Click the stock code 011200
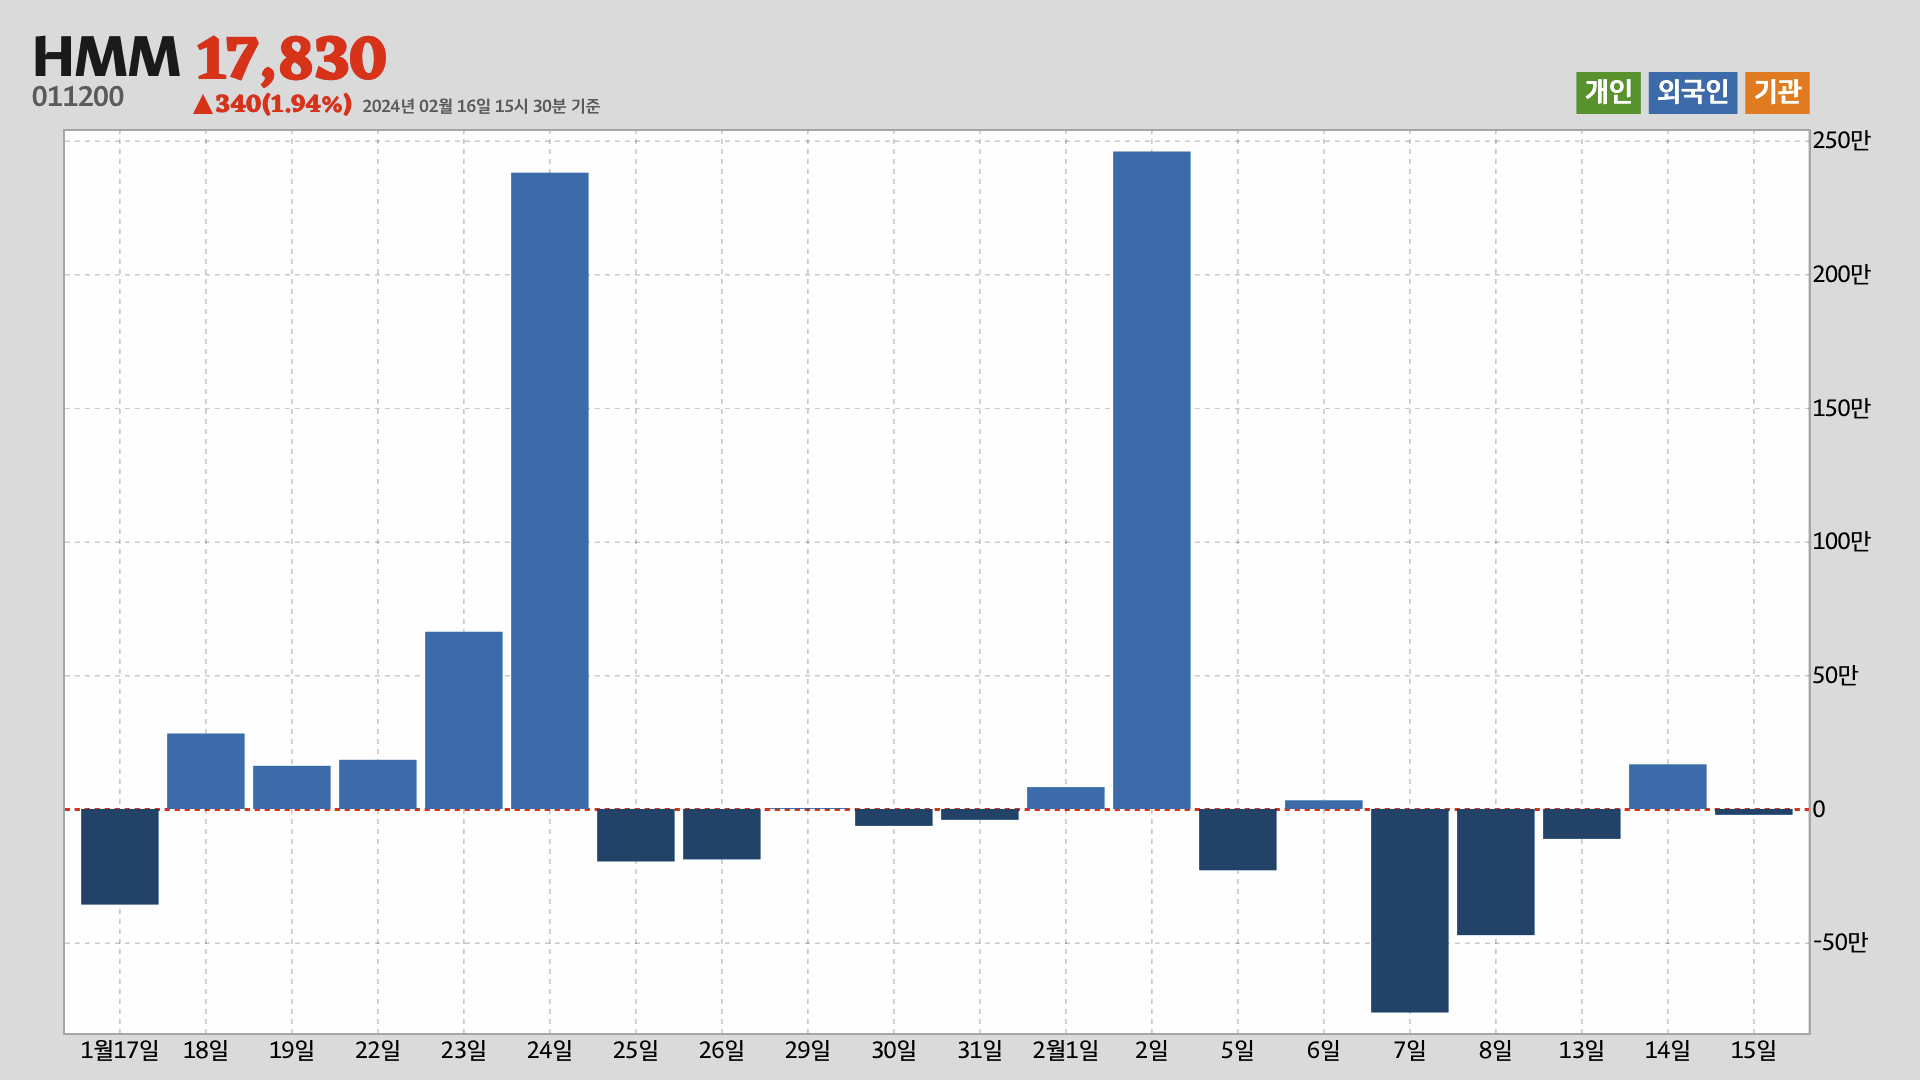 (x=78, y=97)
